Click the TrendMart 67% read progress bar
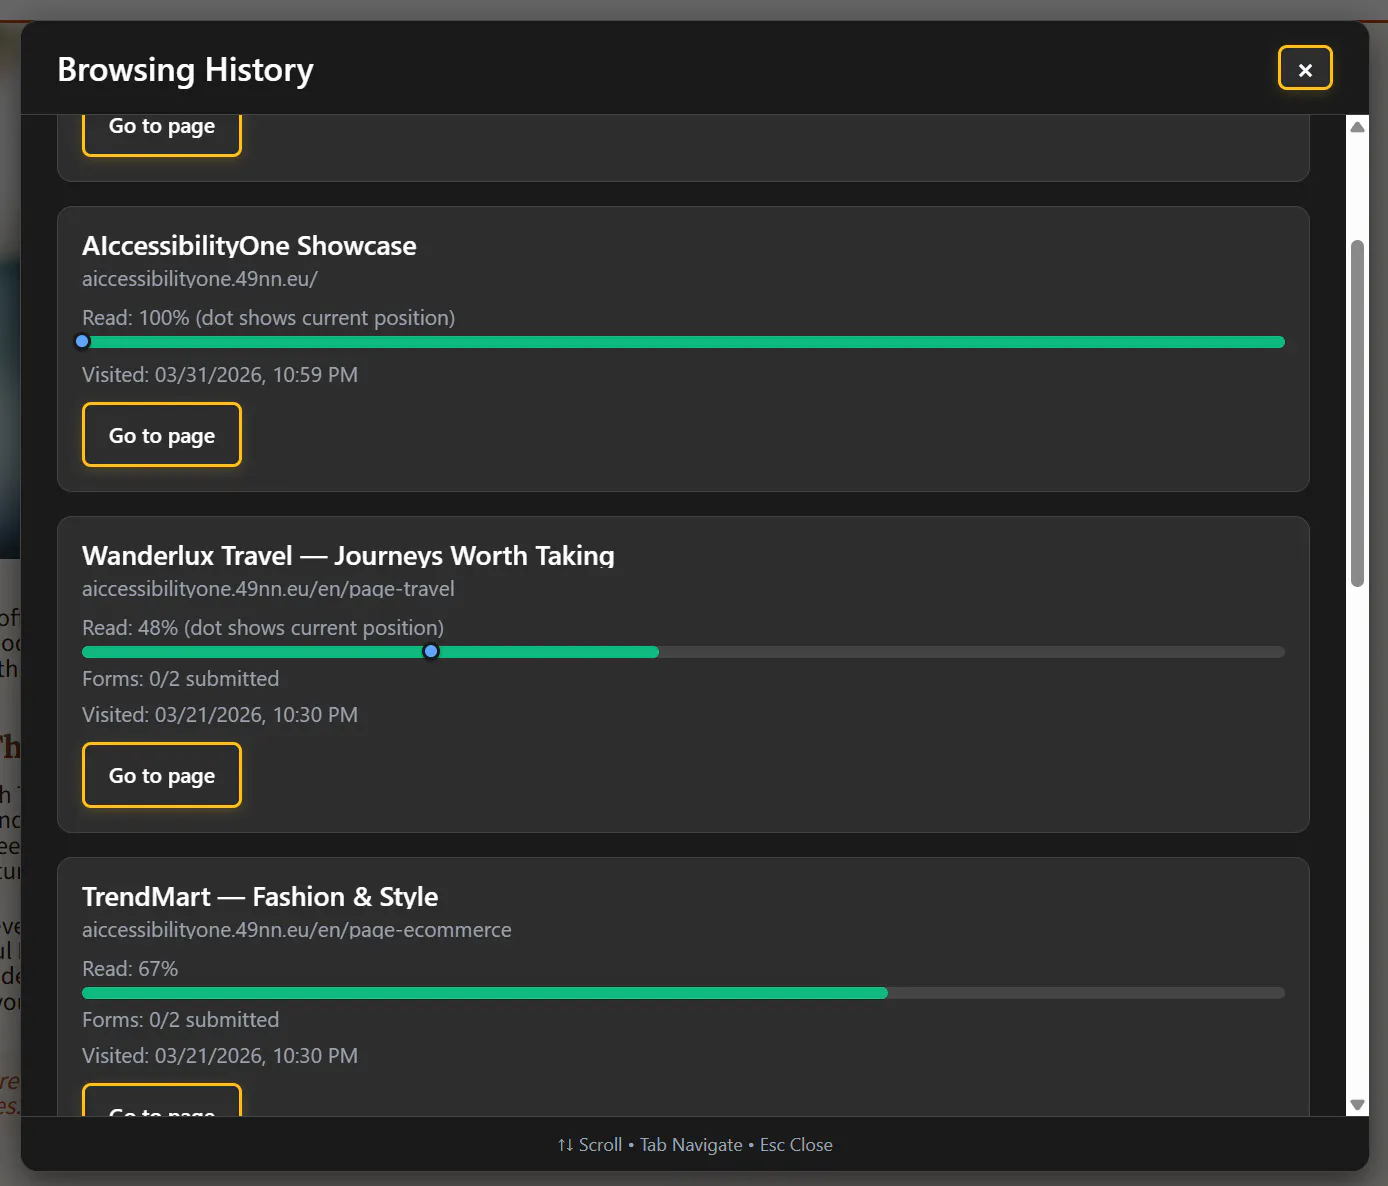Screen dimensions: 1388x1186 [x=683, y=993]
